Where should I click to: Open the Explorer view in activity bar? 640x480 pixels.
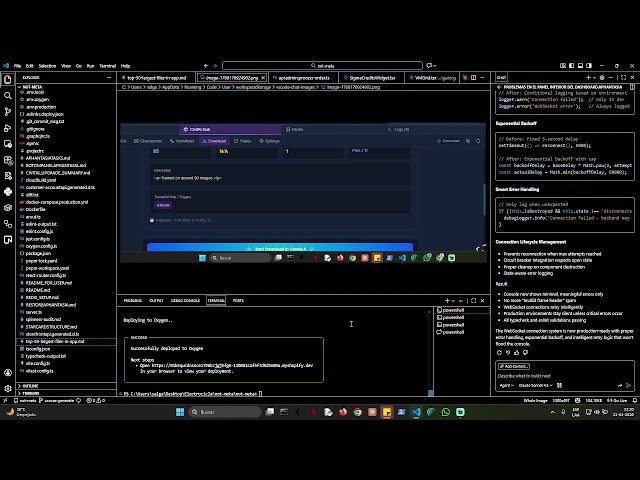(8, 79)
